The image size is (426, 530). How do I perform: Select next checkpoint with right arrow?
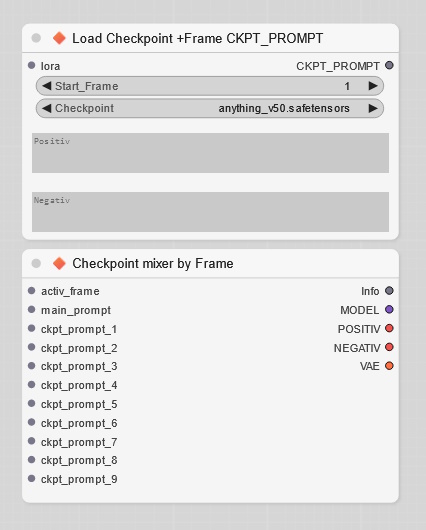click(373, 109)
